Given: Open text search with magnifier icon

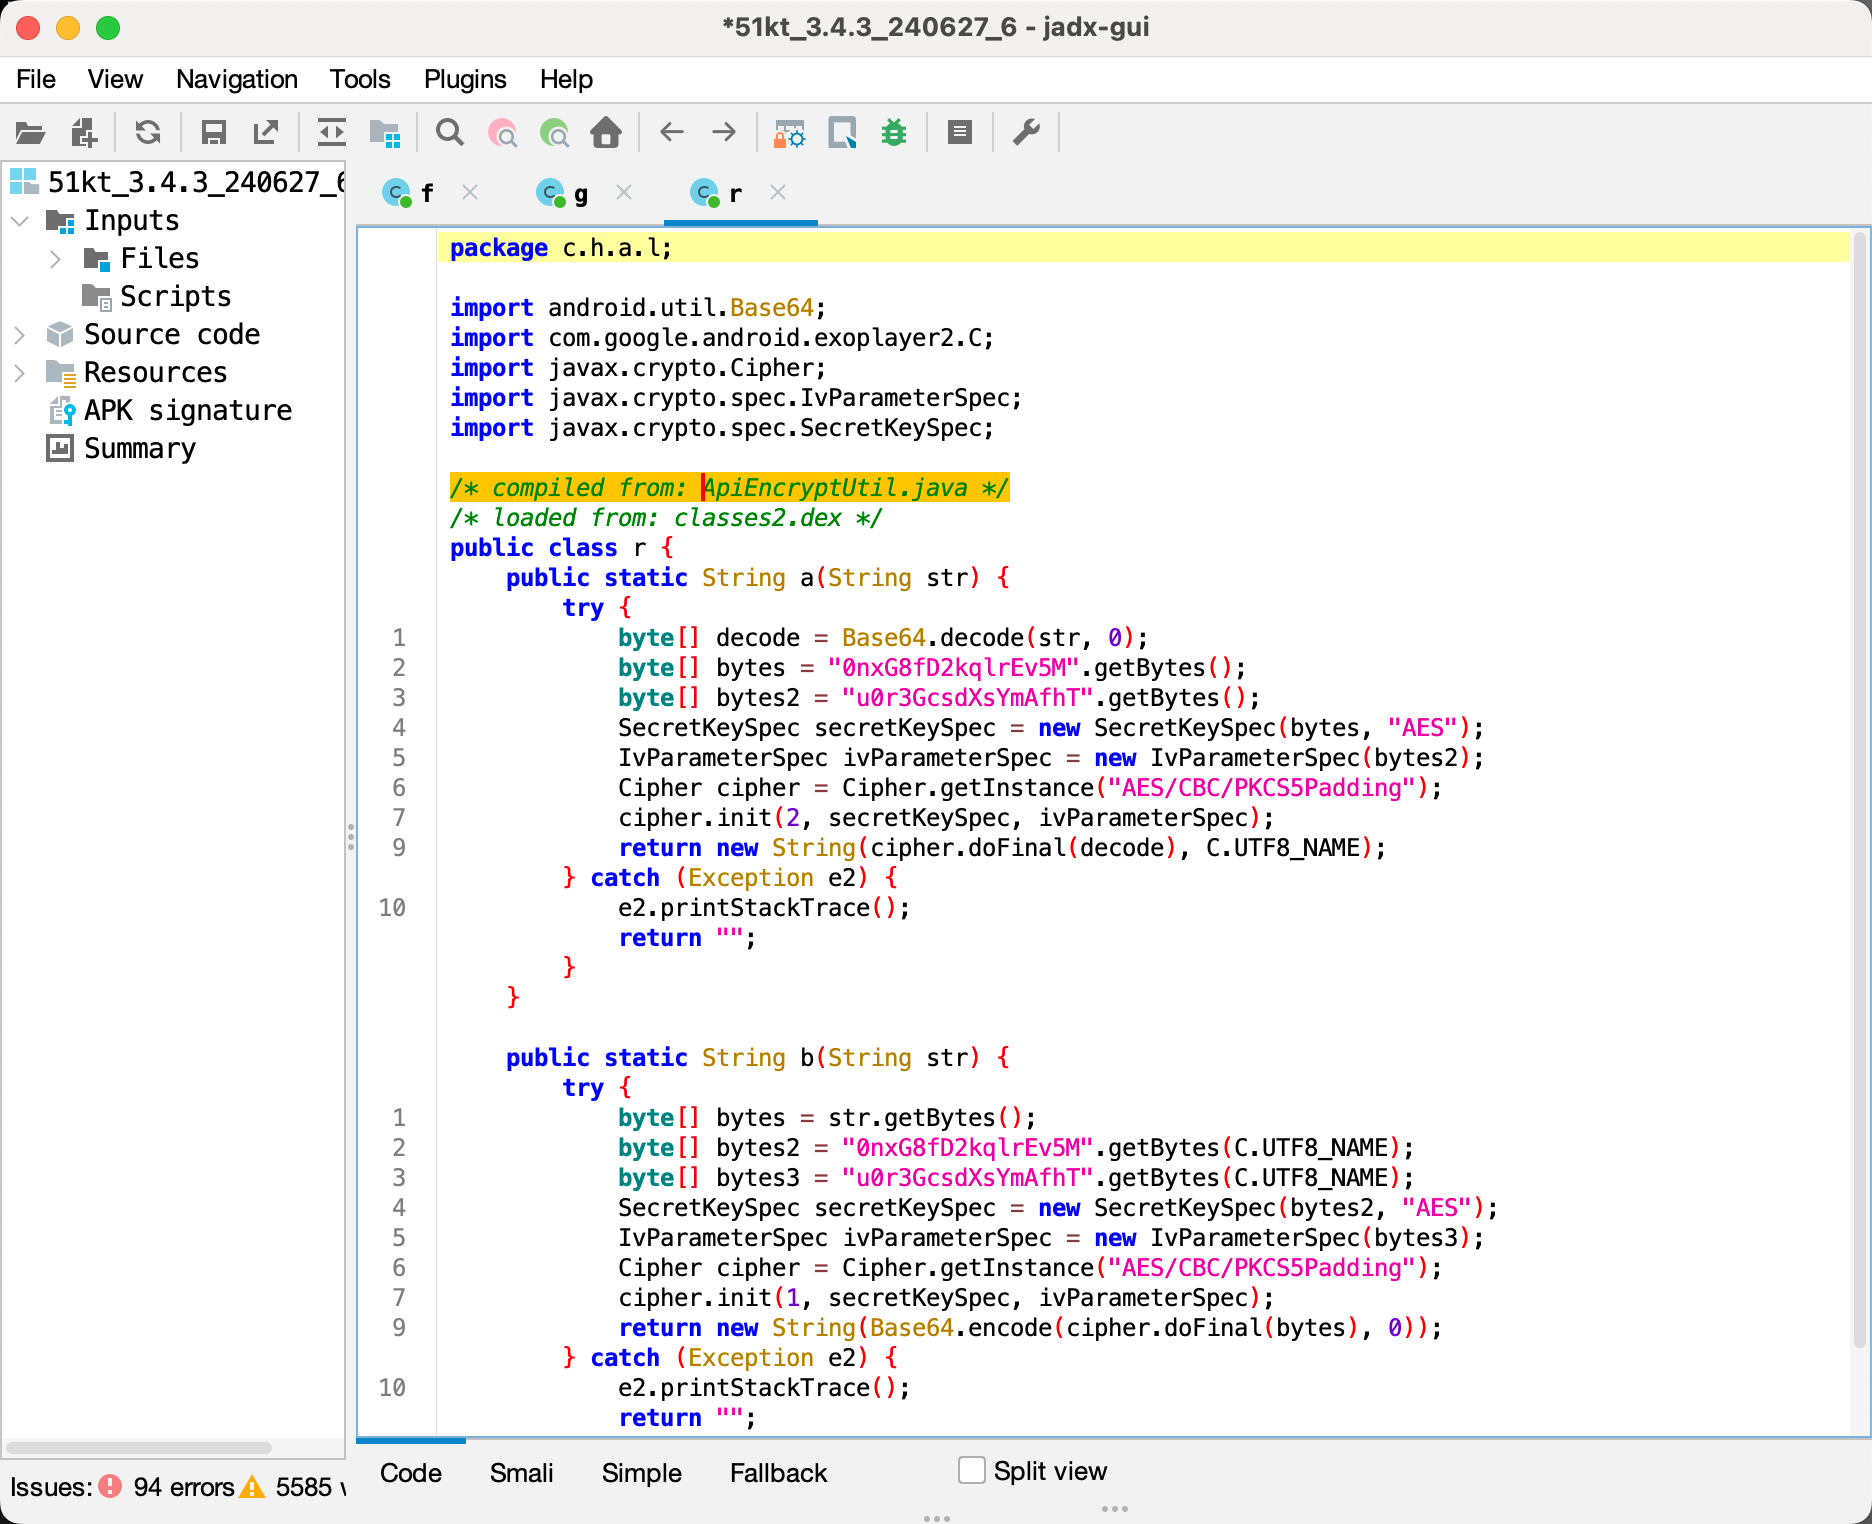Looking at the screenshot, I should tap(450, 132).
